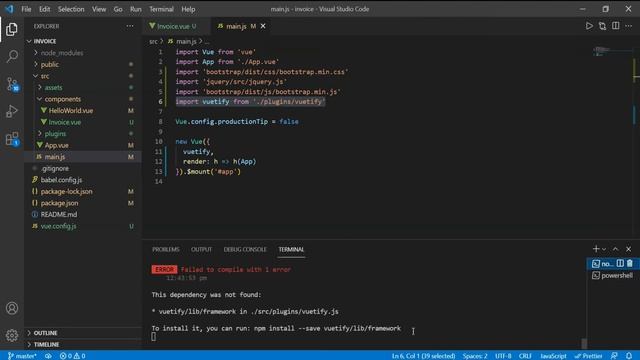This screenshot has height=360, width=640.
Task: Split the editor to the right
Action: [616, 26]
